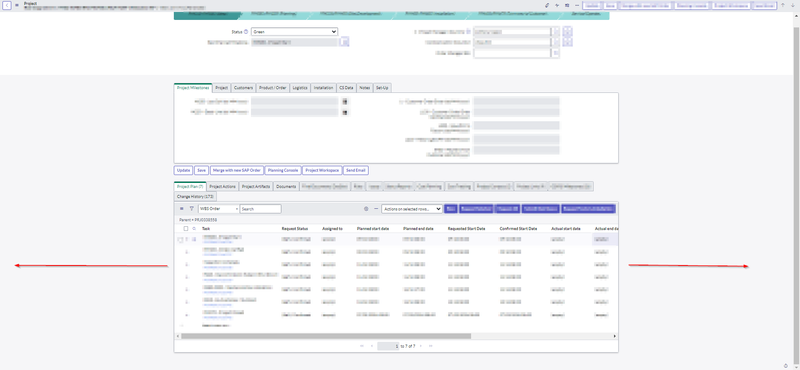This screenshot has width=800, height=370.
Task: Sort by Planned end date column header
Action: (x=418, y=229)
